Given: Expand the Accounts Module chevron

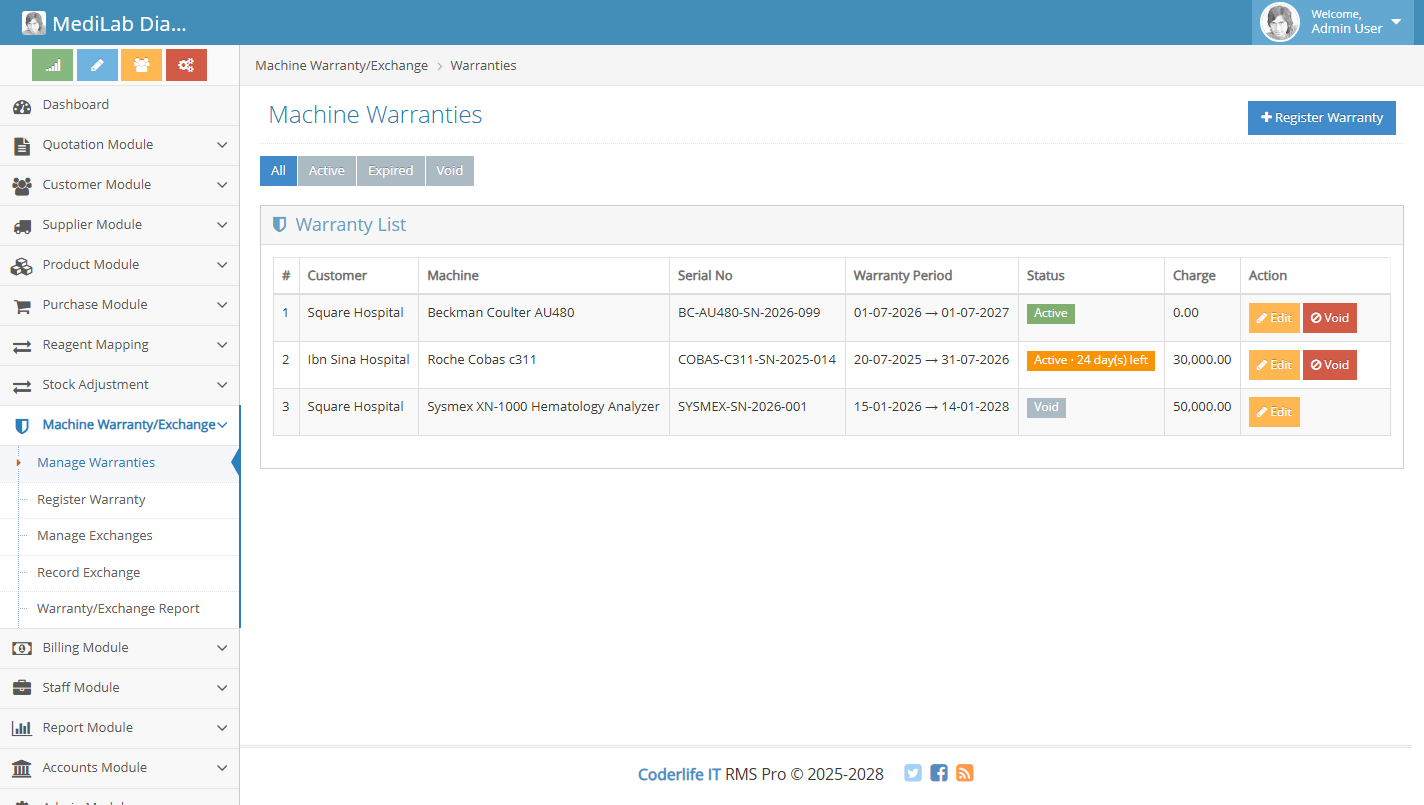Looking at the screenshot, I should point(222,768).
